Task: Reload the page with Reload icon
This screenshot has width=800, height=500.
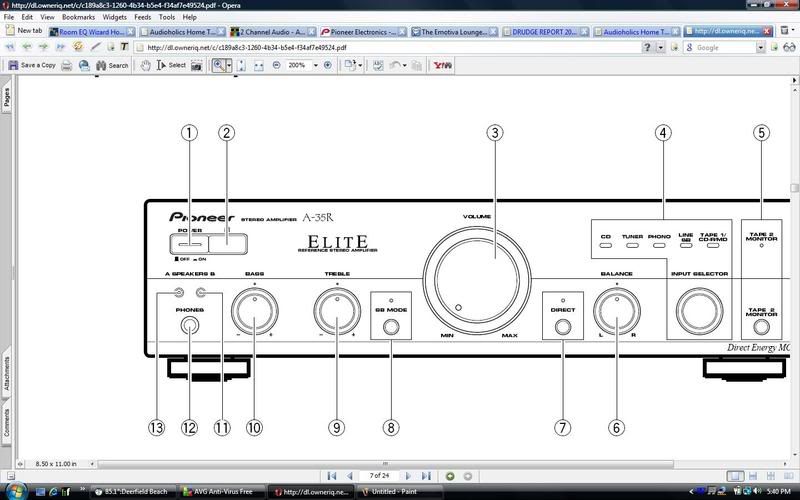Action: (78, 47)
